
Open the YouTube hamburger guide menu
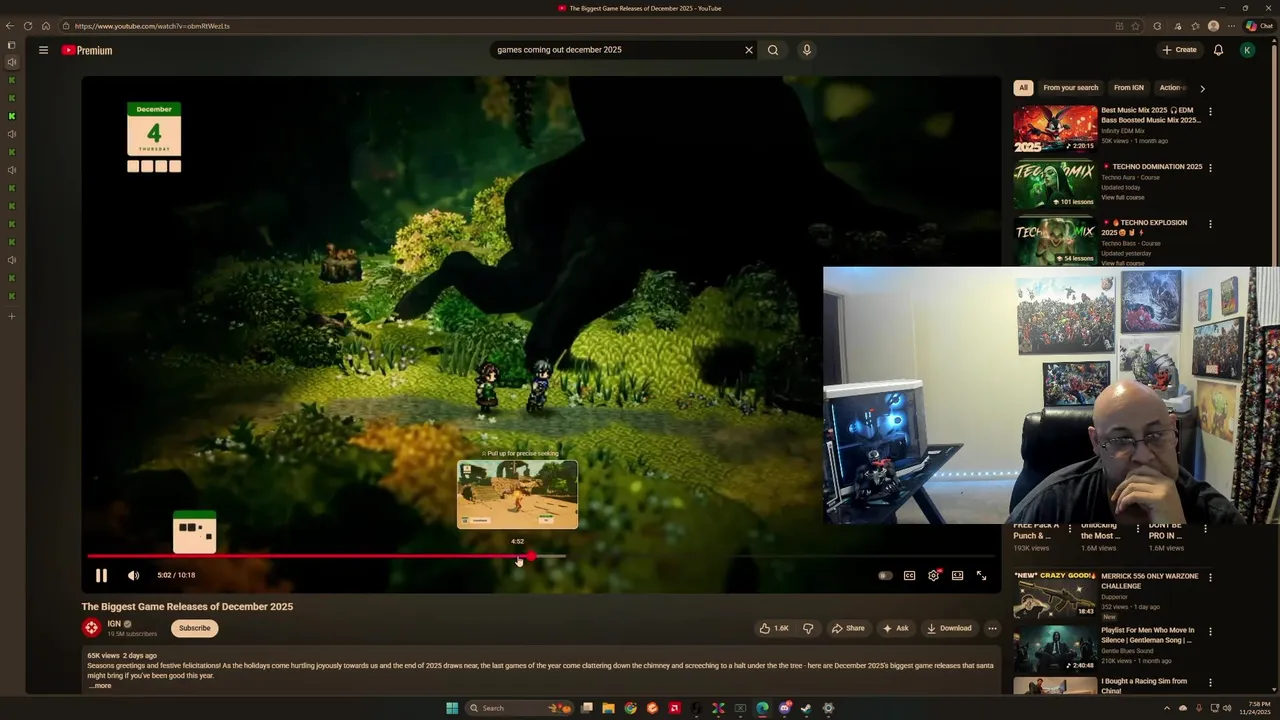43,50
